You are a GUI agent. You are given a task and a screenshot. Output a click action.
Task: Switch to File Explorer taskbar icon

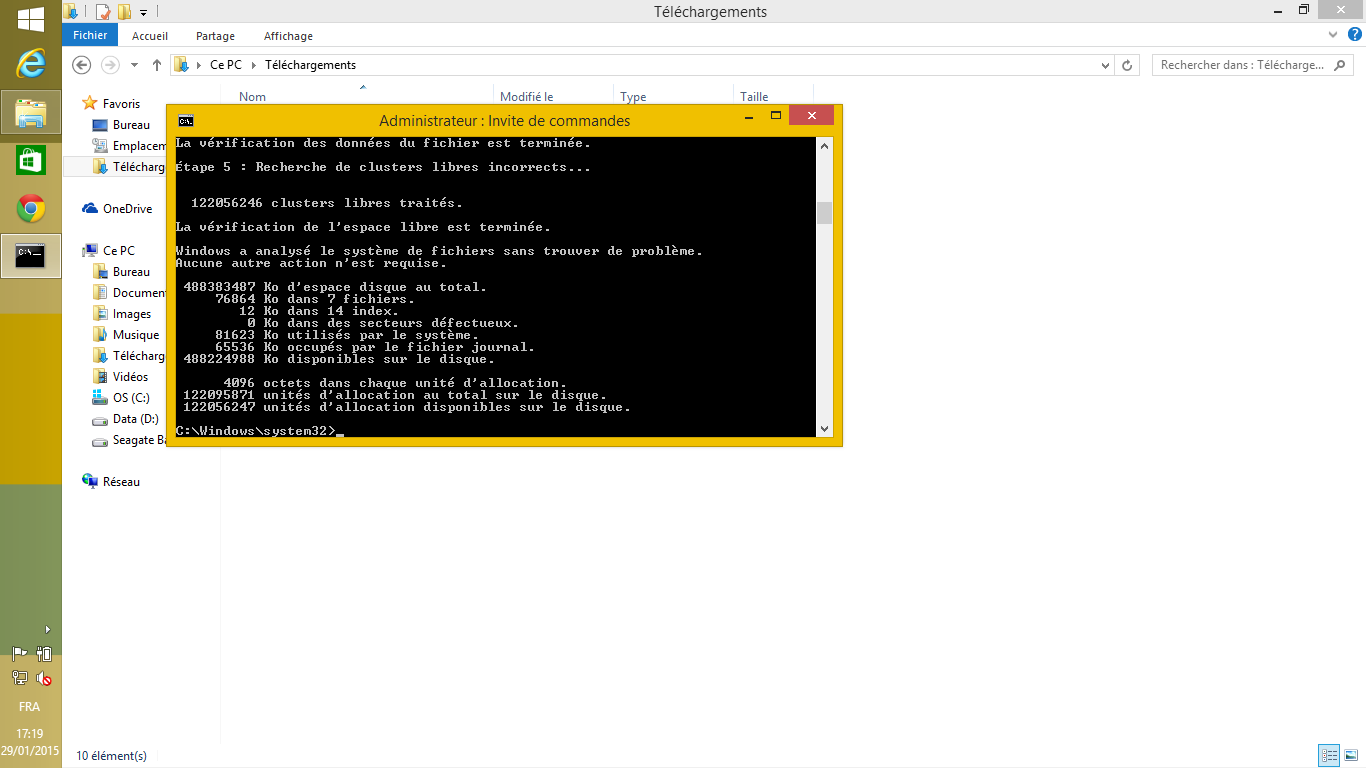31,112
